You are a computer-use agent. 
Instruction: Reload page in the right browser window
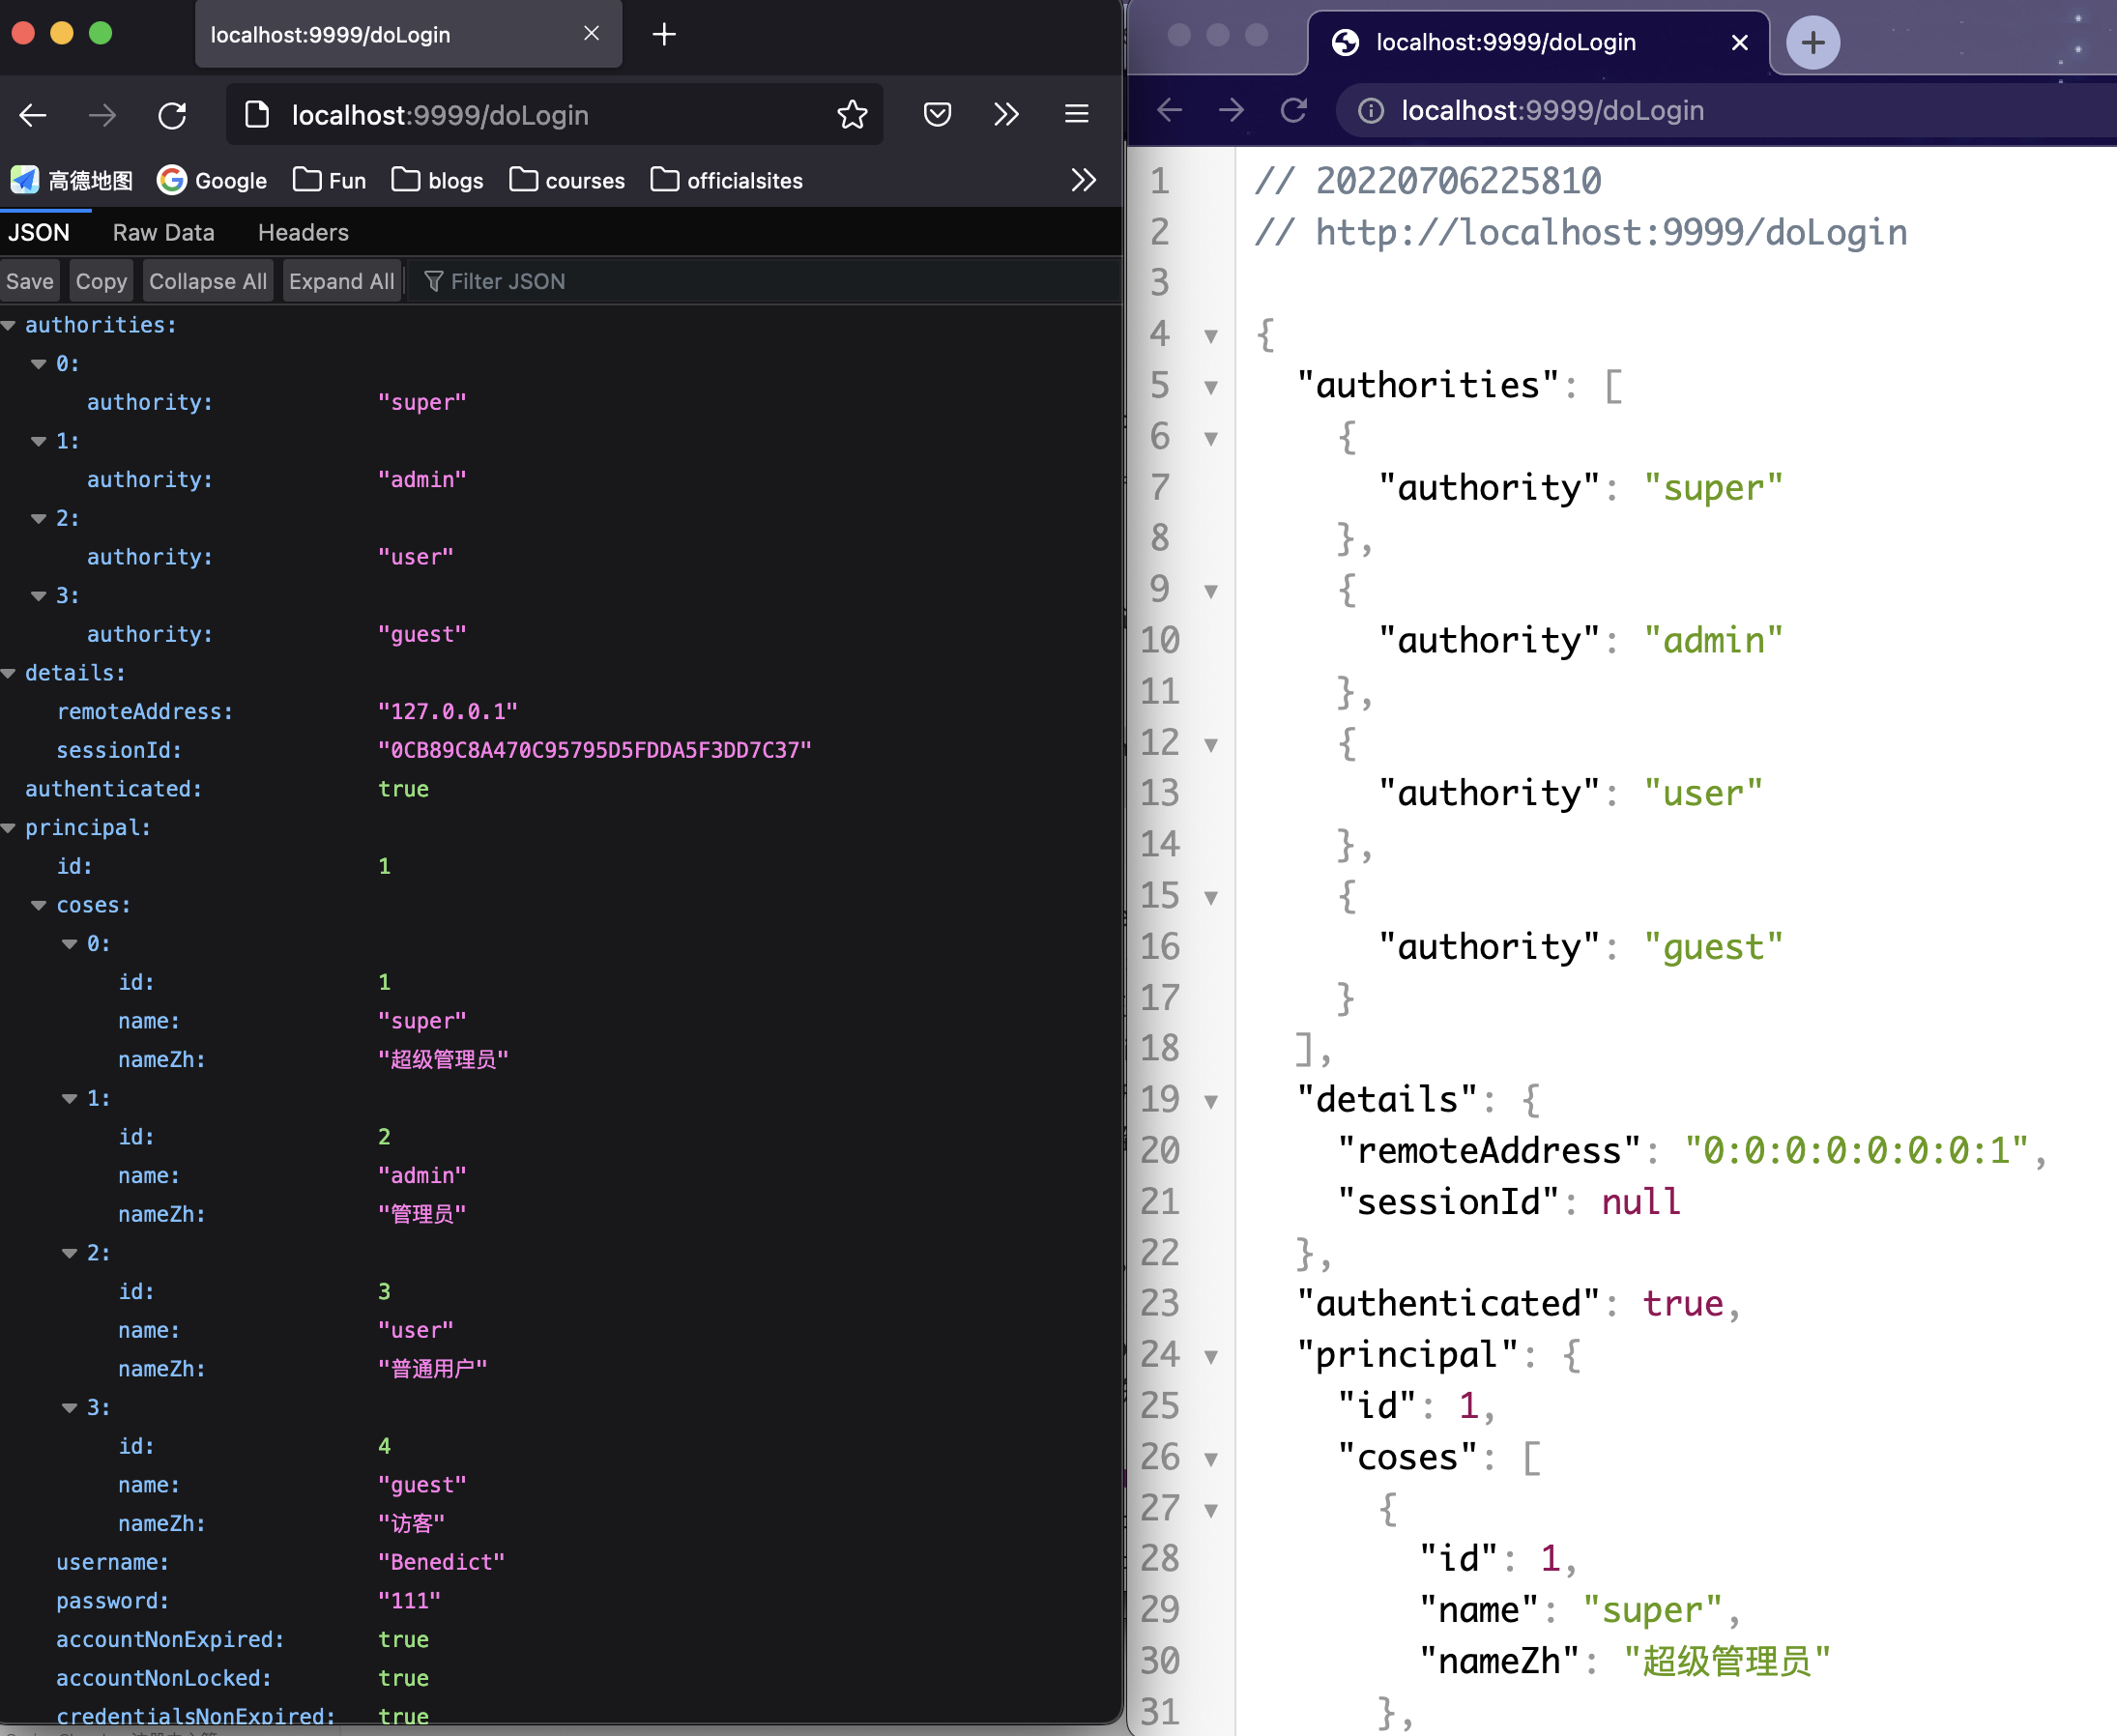[1293, 110]
